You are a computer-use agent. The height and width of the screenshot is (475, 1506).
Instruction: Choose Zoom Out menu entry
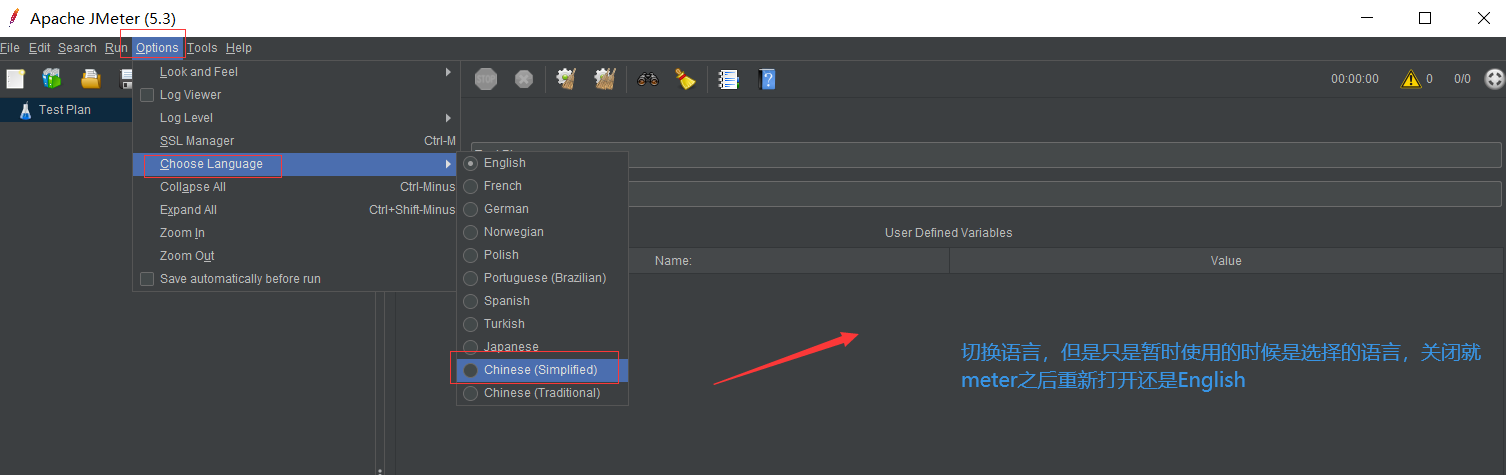click(295, 256)
